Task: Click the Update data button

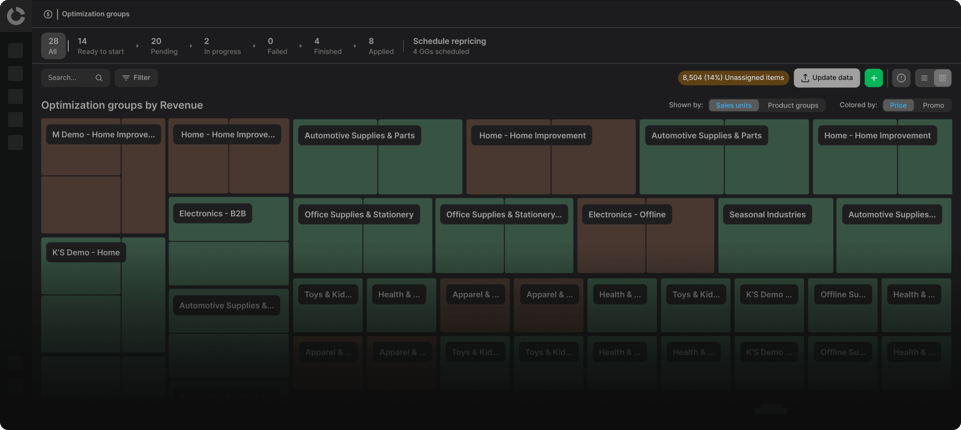Action: pos(827,78)
